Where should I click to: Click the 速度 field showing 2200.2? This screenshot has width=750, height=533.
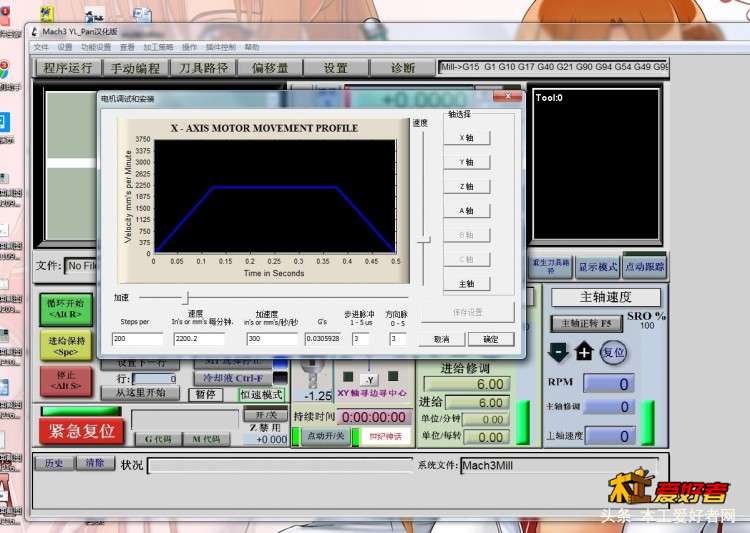[x=199, y=339]
